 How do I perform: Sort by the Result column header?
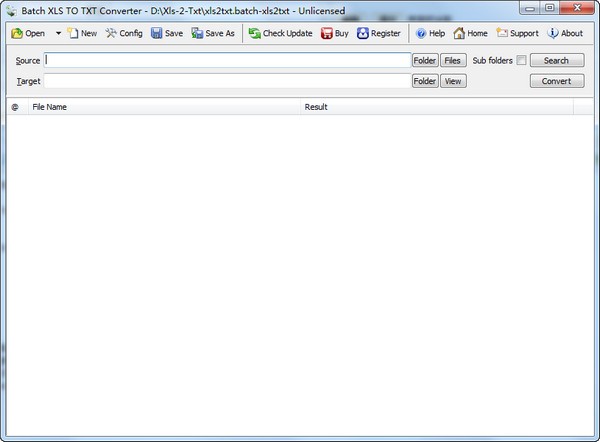tap(437, 107)
